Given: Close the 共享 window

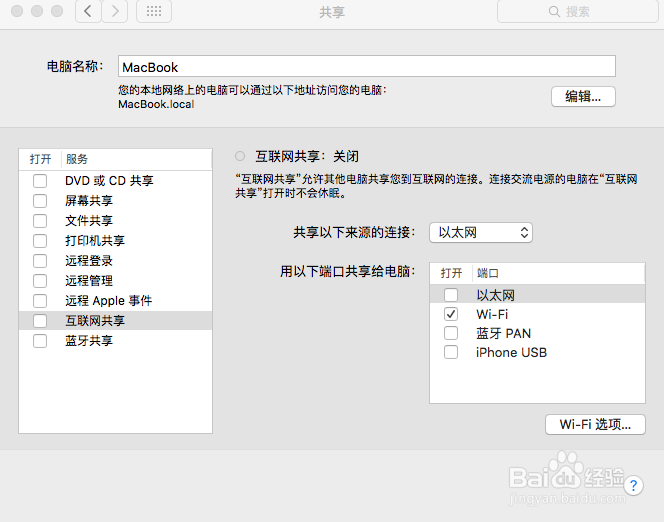Looking at the screenshot, I should [17, 11].
